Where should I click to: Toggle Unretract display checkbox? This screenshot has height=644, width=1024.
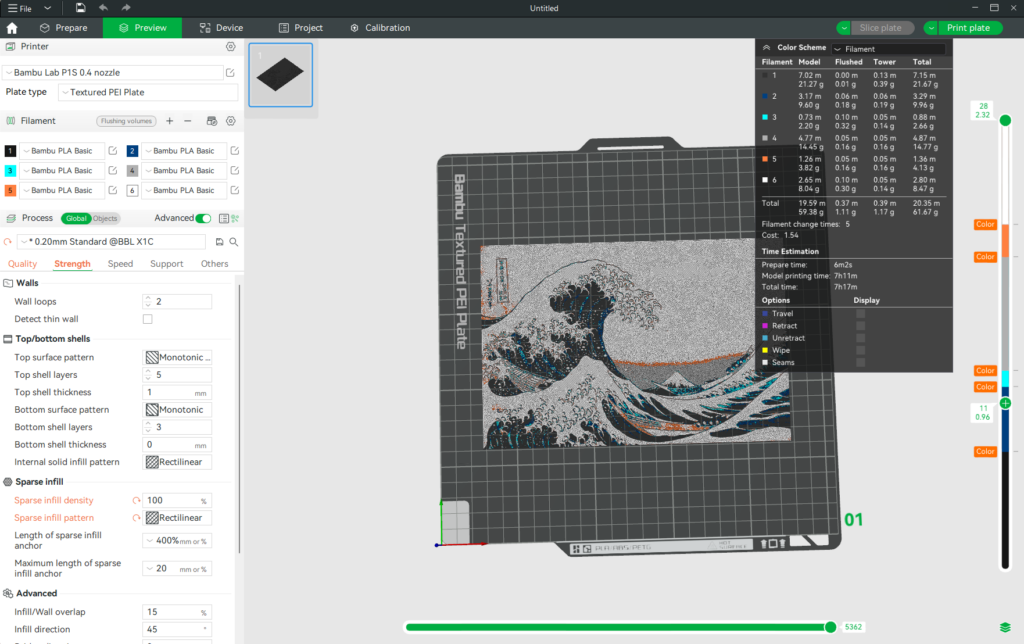click(x=861, y=338)
